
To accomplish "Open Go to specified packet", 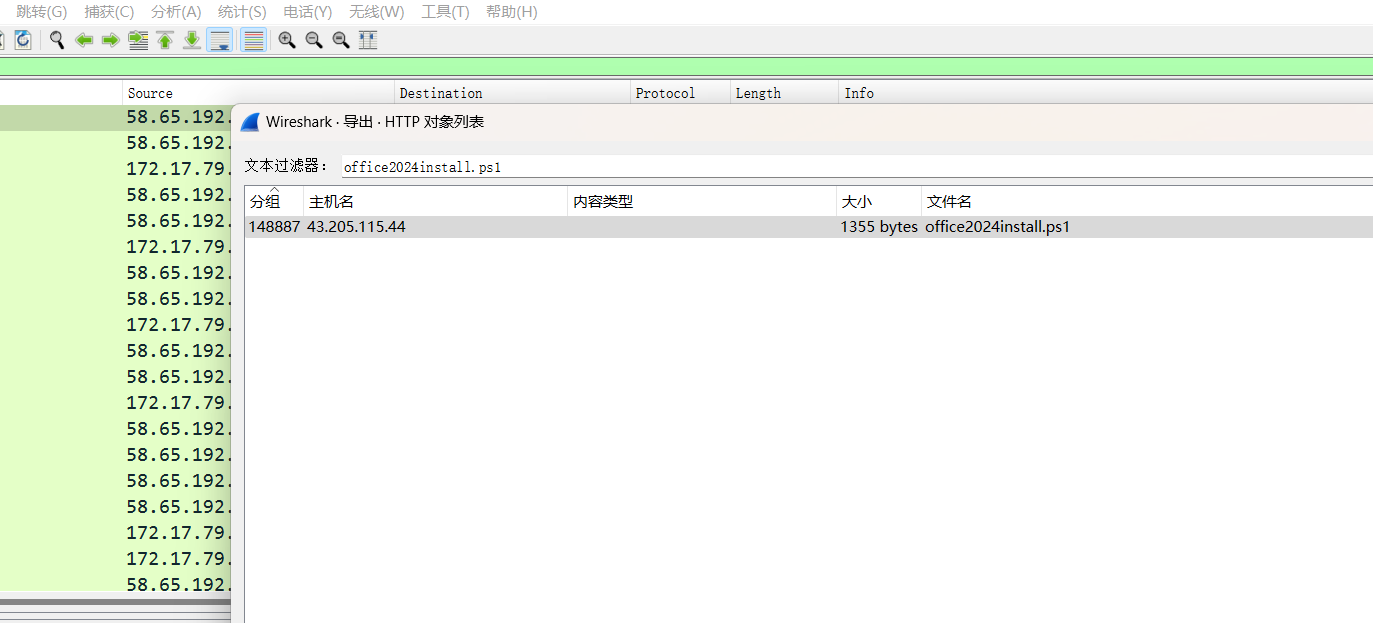I will tap(138, 40).
